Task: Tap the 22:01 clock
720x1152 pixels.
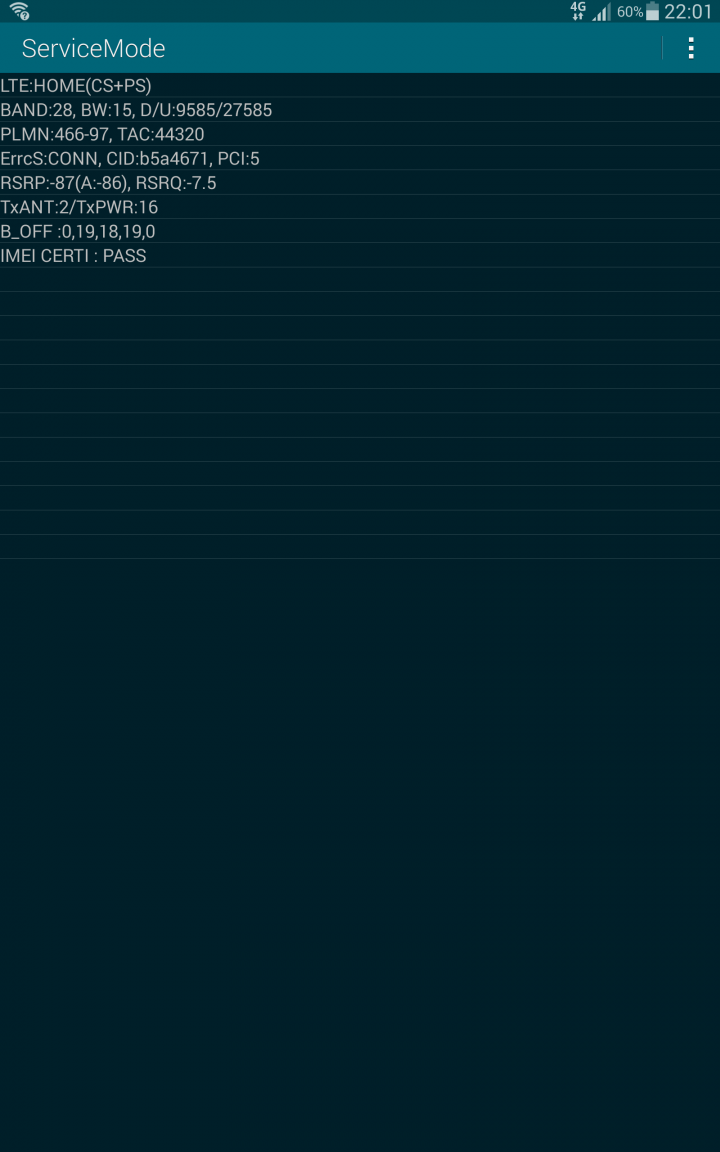Action: coord(688,12)
